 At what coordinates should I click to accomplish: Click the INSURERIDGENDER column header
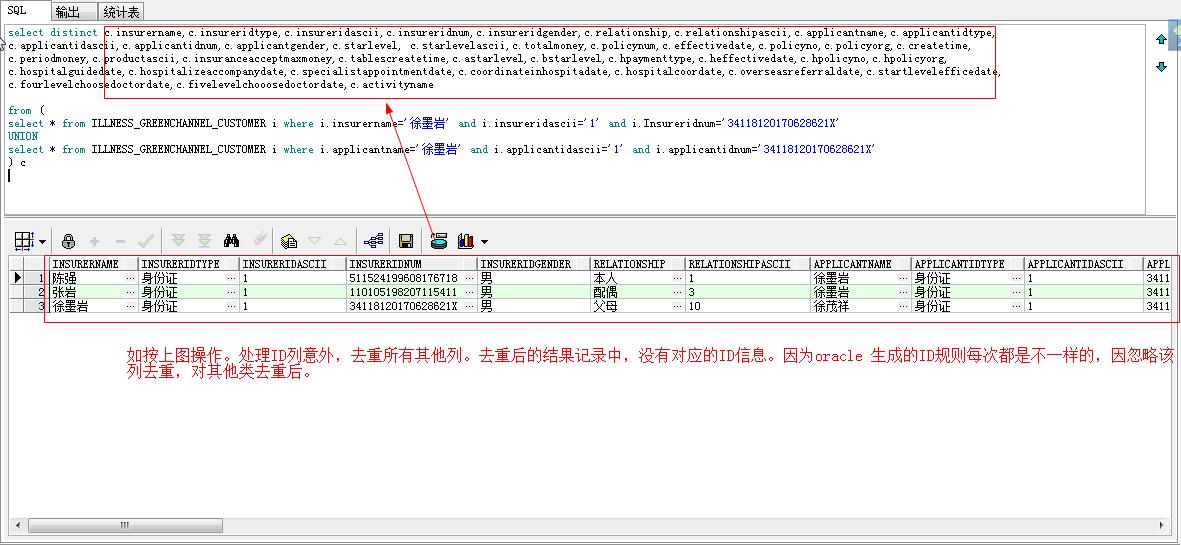point(533,264)
